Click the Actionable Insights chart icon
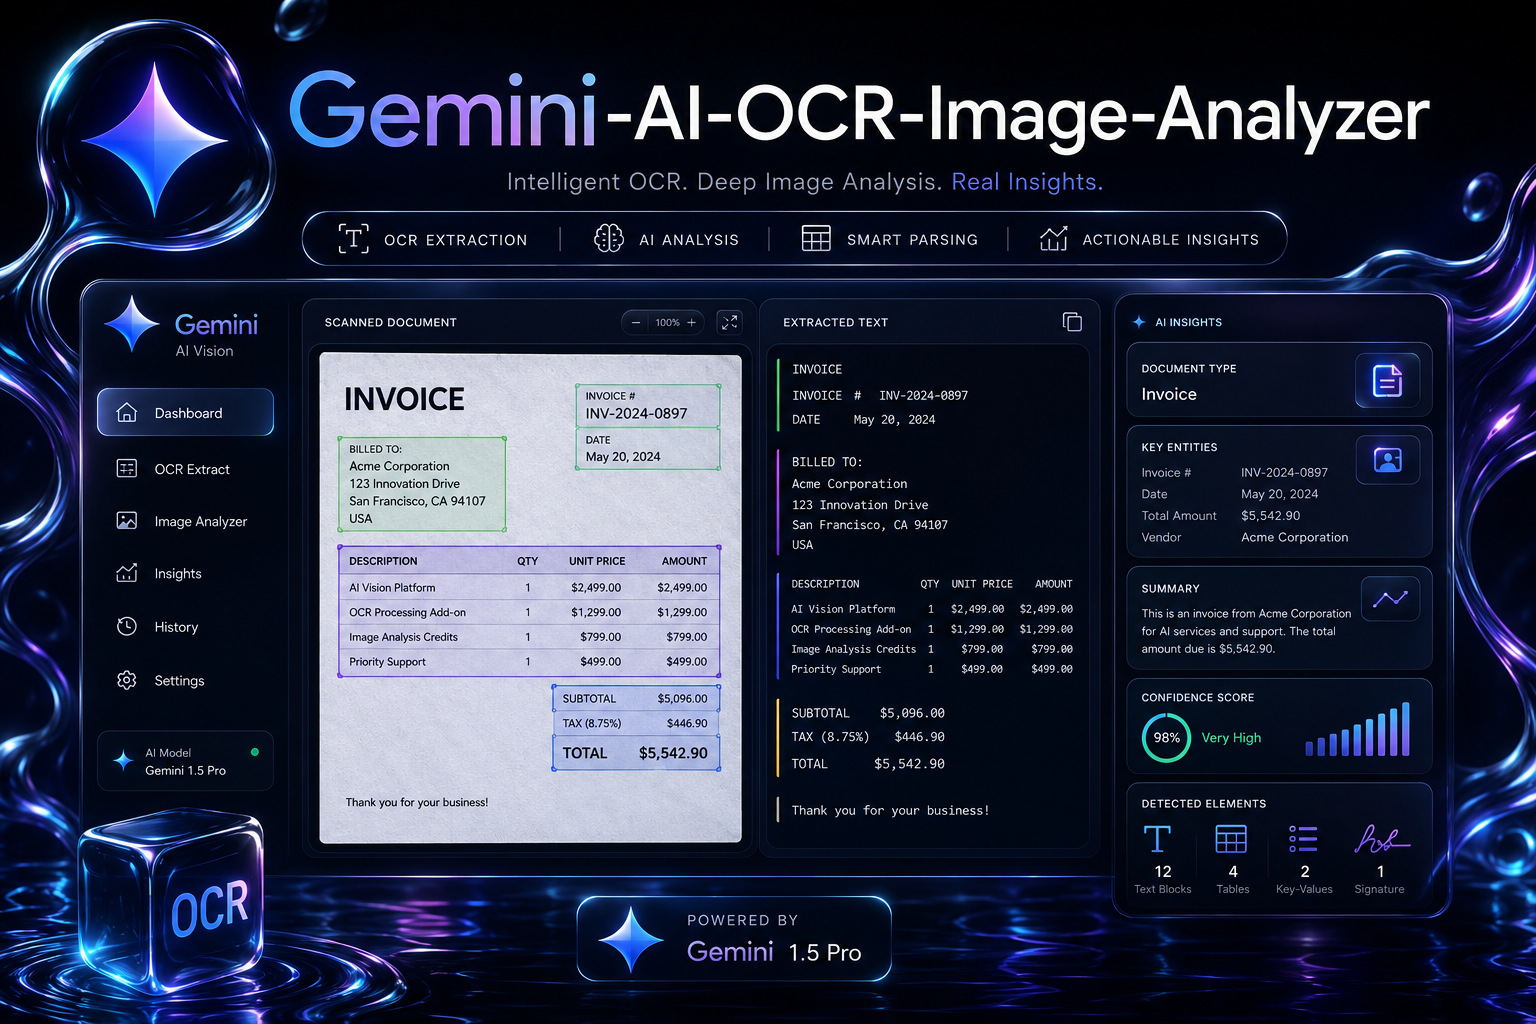This screenshot has height=1024, width=1536. pos(1054,238)
